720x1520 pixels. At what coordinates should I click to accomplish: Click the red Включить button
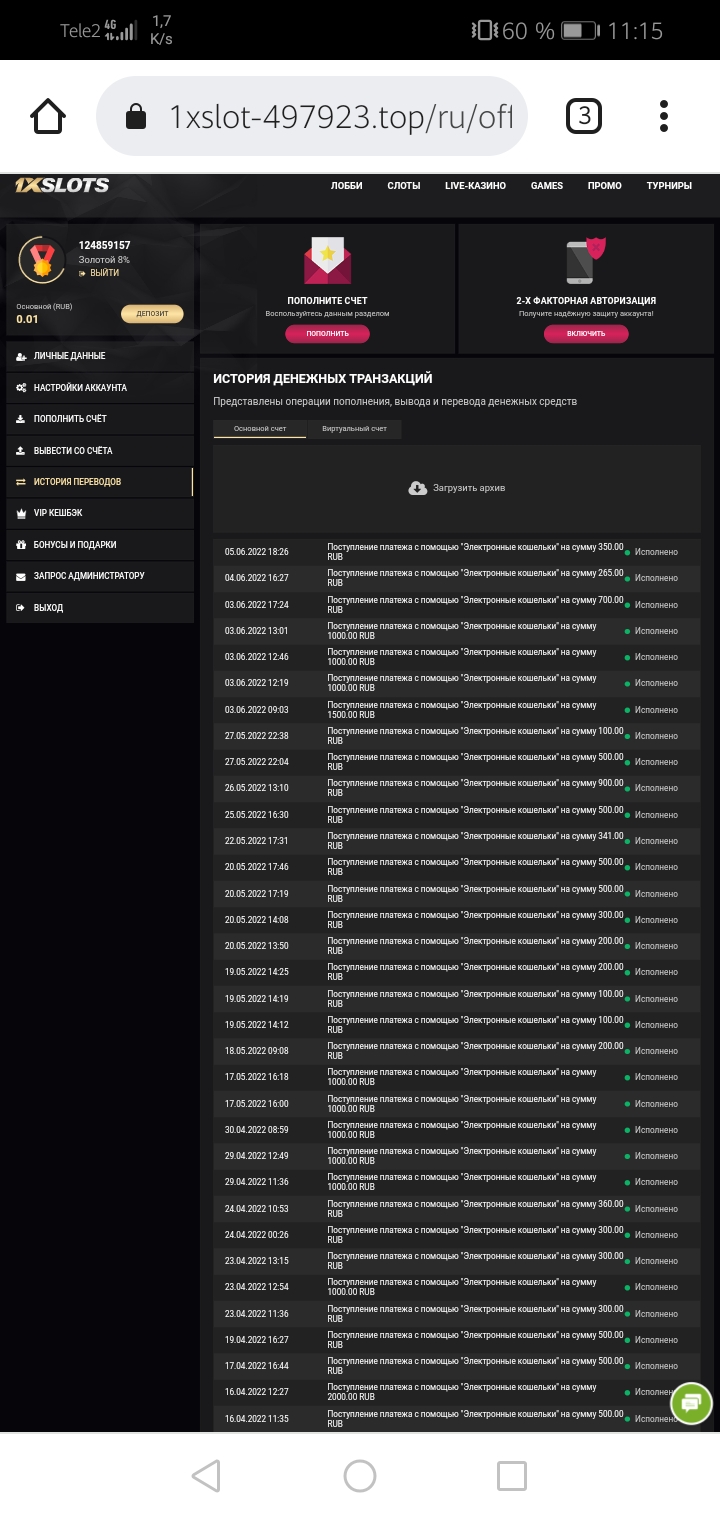coord(586,333)
